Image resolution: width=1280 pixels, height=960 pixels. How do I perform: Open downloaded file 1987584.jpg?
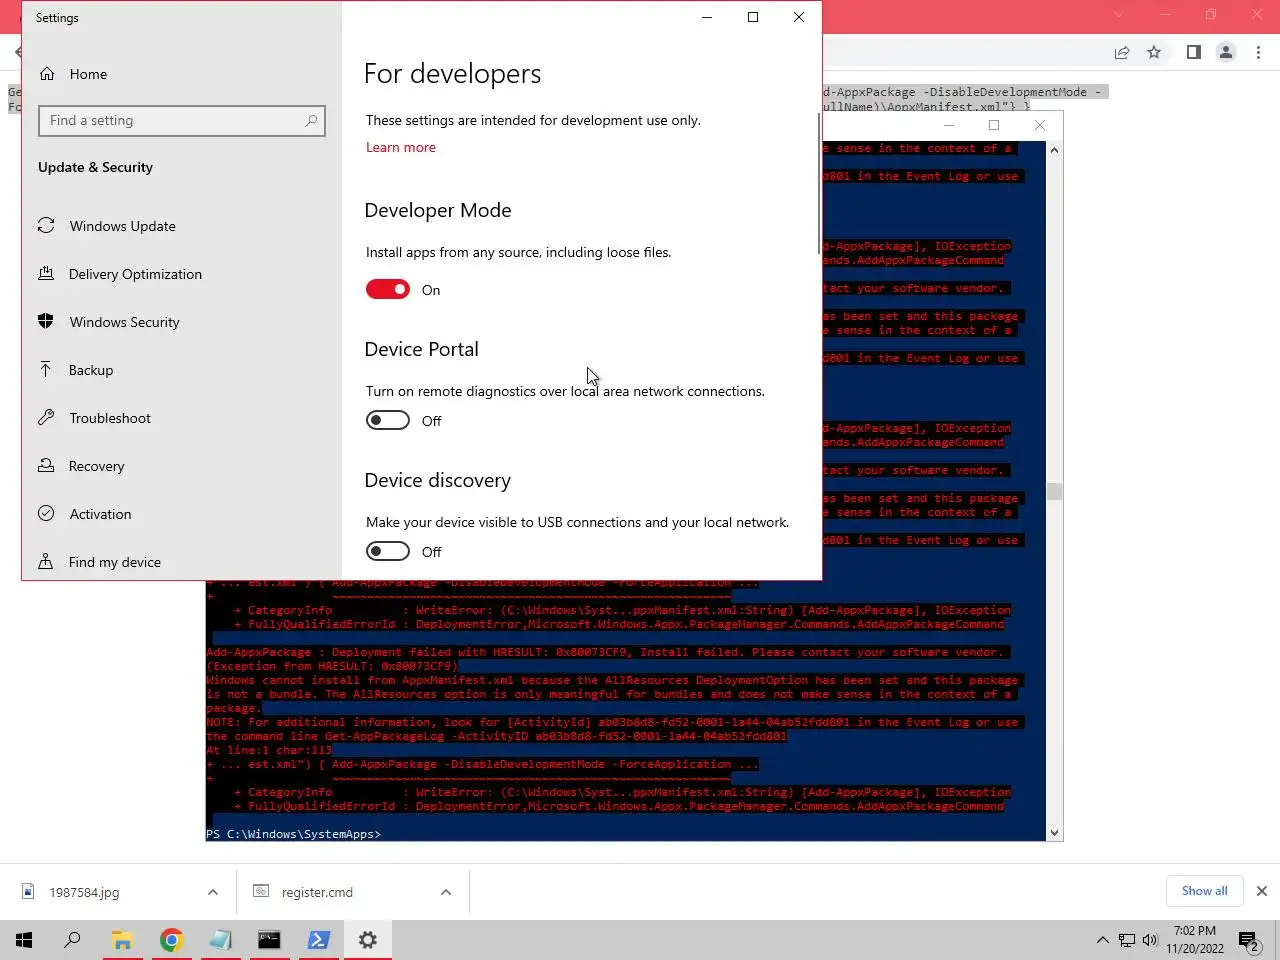click(84, 892)
